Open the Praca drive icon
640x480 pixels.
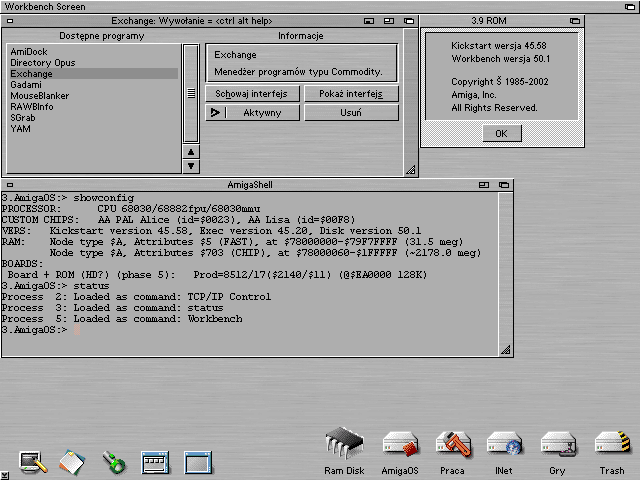coord(453,445)
